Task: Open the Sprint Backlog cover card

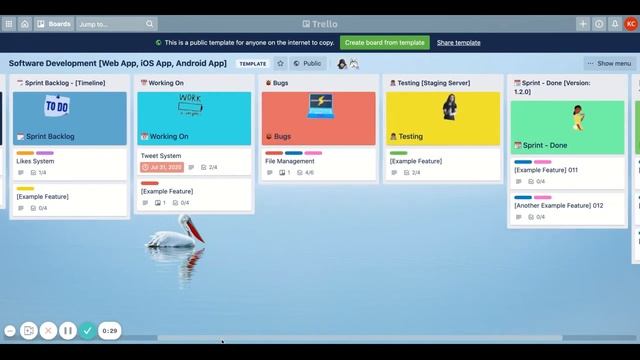Action: (x=69, y=118)
